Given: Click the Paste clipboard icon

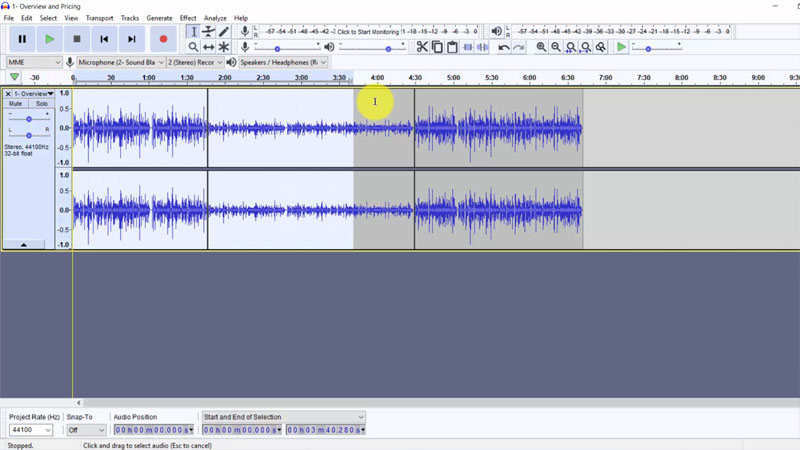Looking at the screenshot, I should pos(452,47).
